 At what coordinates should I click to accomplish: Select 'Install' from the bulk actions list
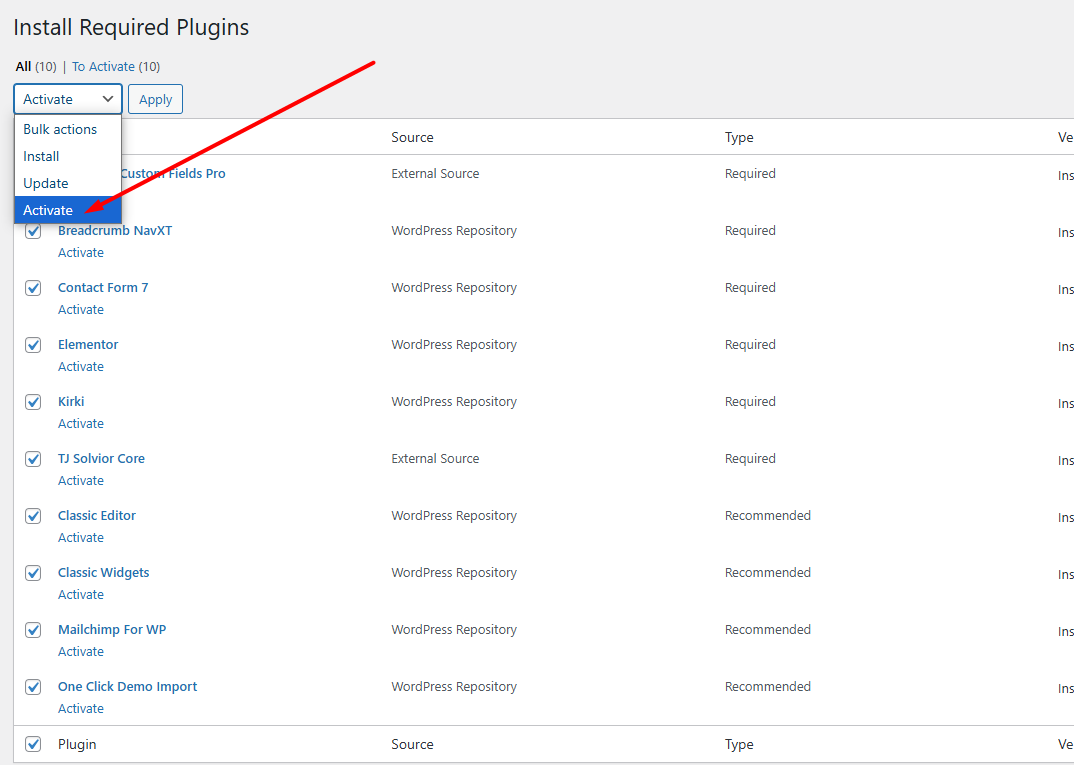[68, 156]
